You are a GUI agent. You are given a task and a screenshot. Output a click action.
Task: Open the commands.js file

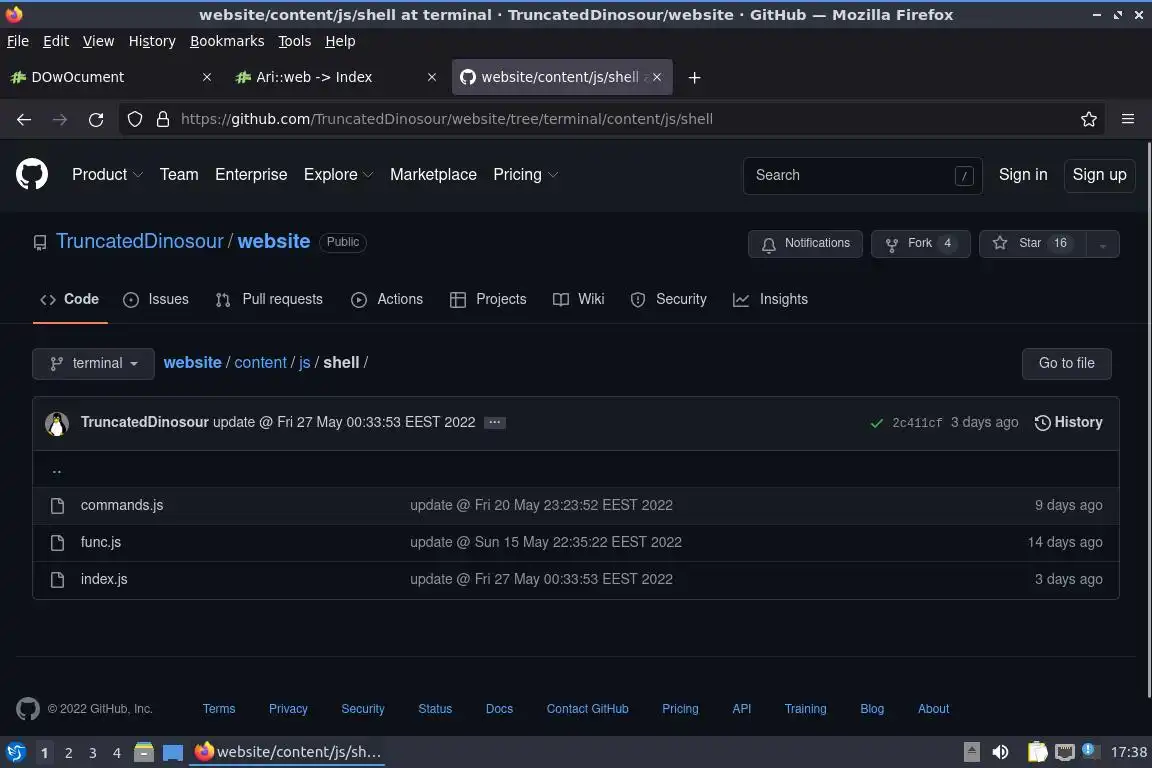point(122,506)
